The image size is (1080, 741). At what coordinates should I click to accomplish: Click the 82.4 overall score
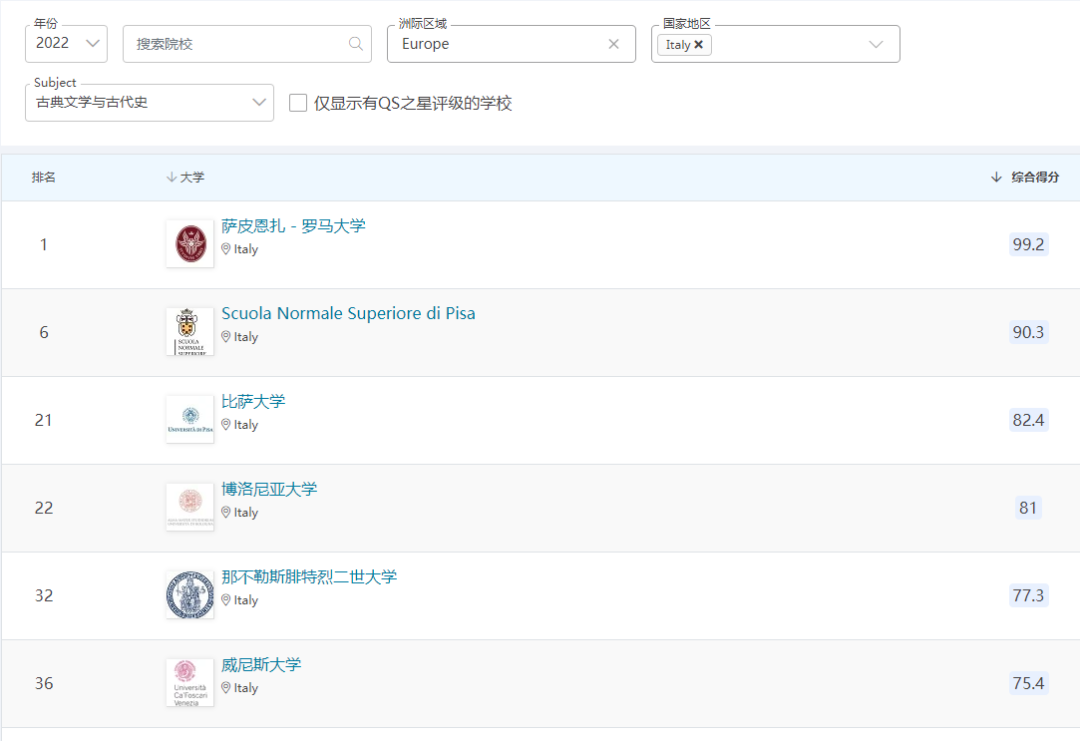click(1028, 420)
